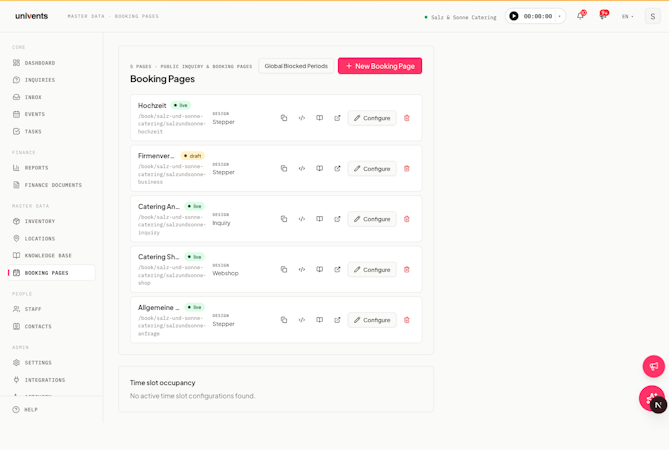Click New Booking Page button
This screenshot has height=450, width=669.
pyautogui.click(x=380, y=66)
